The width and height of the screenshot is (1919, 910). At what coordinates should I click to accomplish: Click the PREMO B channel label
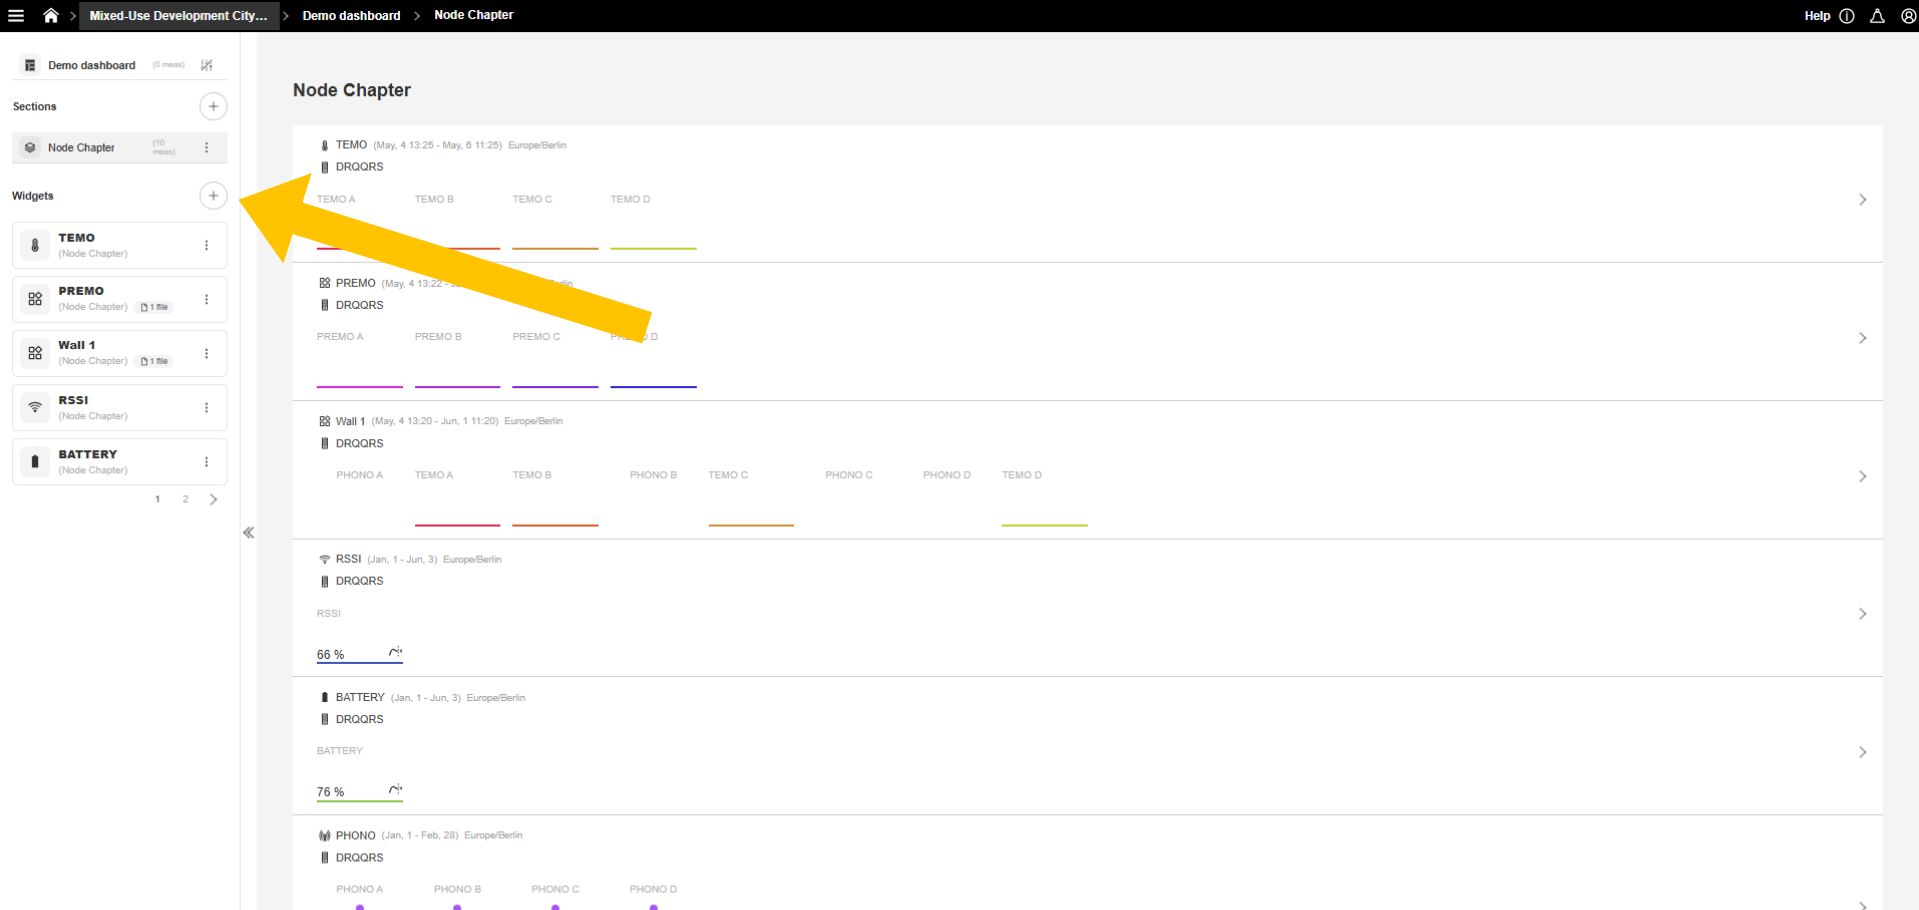pos(438,337)
